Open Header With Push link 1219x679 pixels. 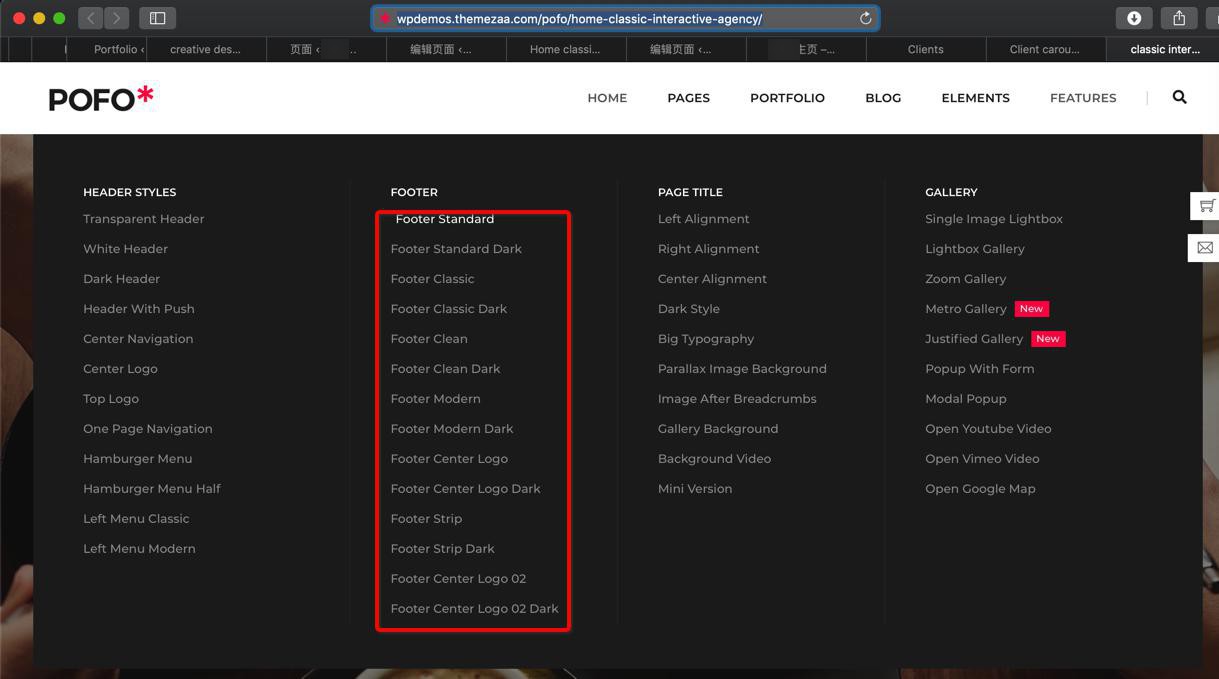(x=138, y=309)
